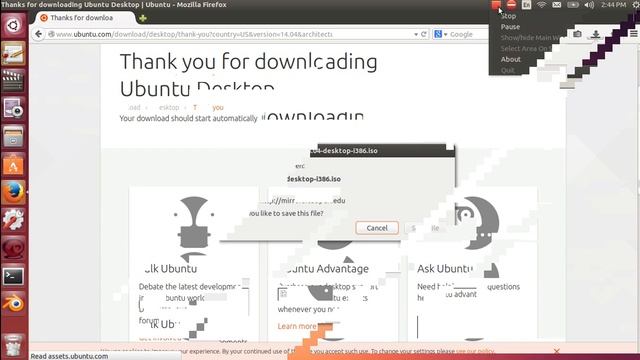Open Google search engine selector dropdown
640x360 pixels.
click(x=440, y=34)
